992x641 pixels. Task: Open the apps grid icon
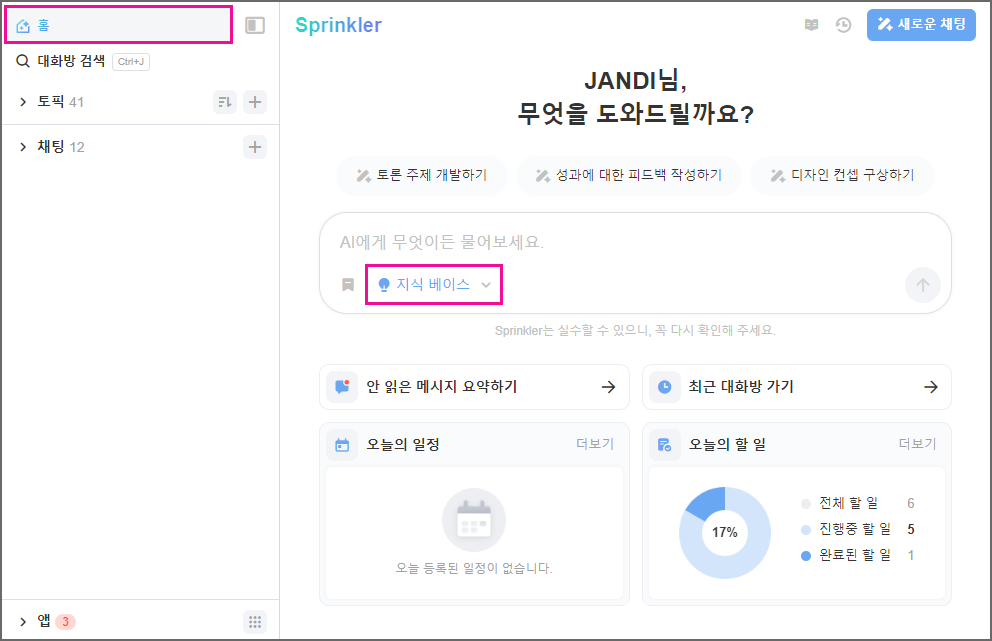(x=255, y=622)
